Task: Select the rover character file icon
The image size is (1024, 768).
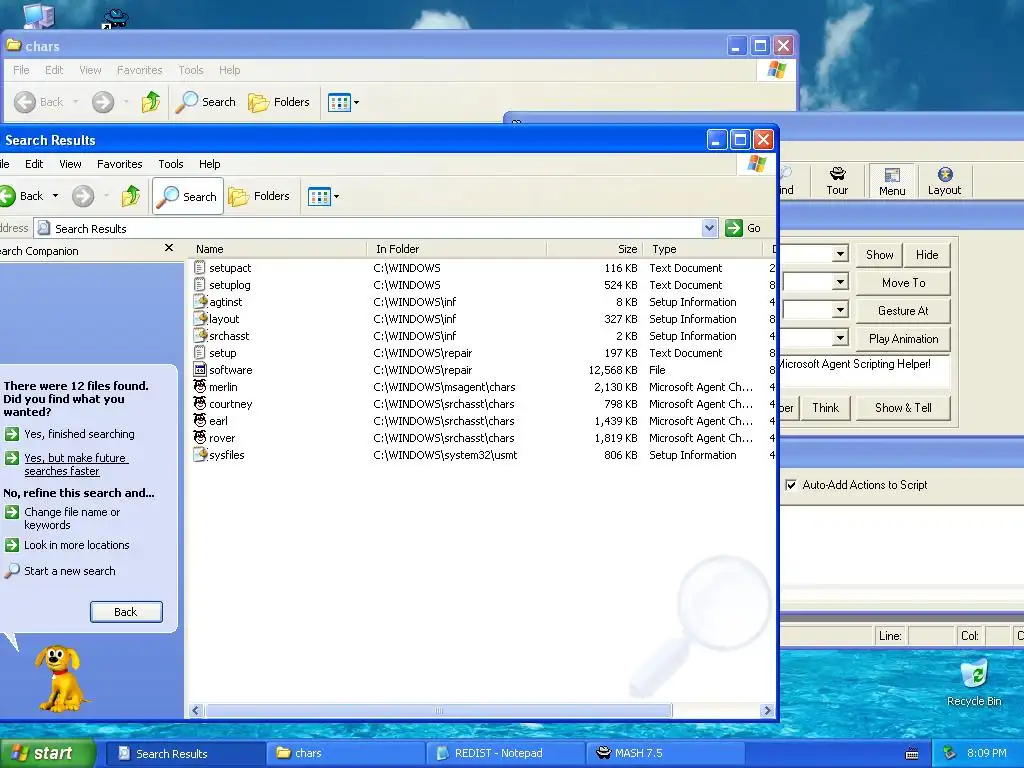Action: click(200, 438)
